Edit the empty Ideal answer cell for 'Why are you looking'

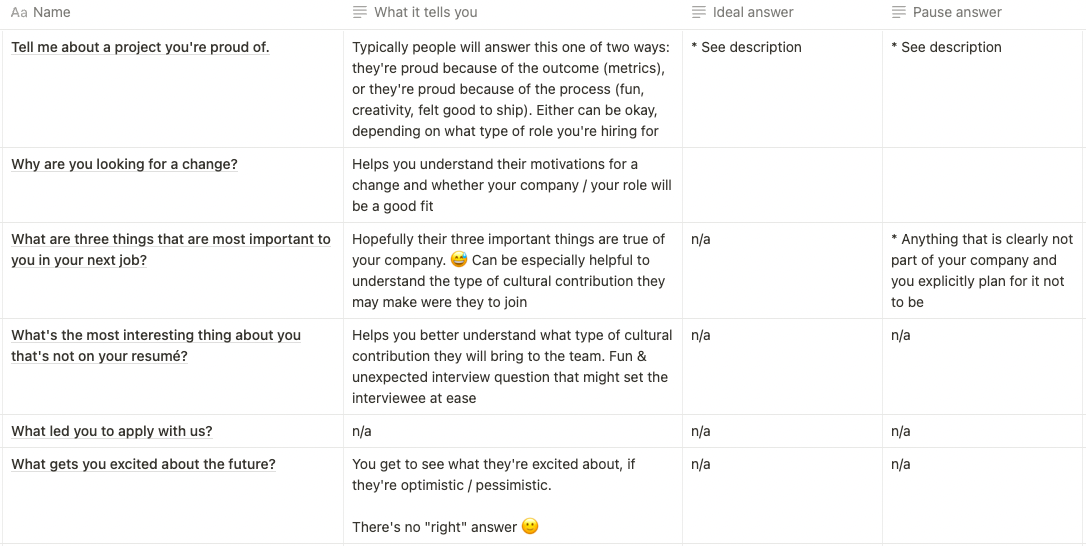click(x=782, y=185)
